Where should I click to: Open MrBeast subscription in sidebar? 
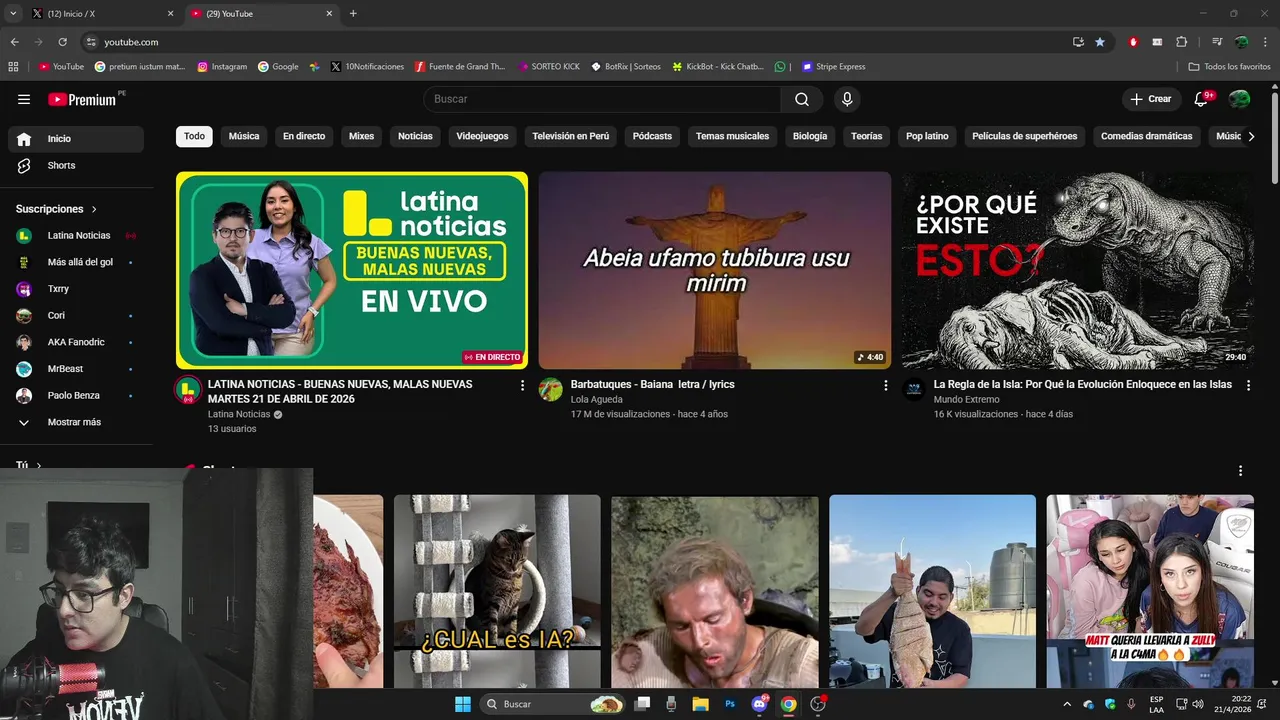coord(76,369)
